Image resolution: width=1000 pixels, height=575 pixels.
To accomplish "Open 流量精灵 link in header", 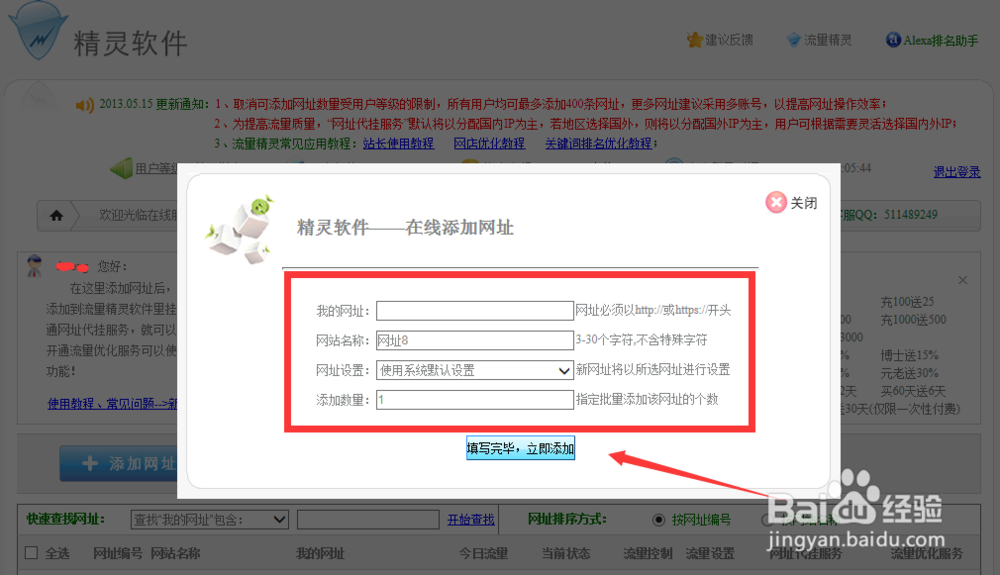I will (820, 40).
